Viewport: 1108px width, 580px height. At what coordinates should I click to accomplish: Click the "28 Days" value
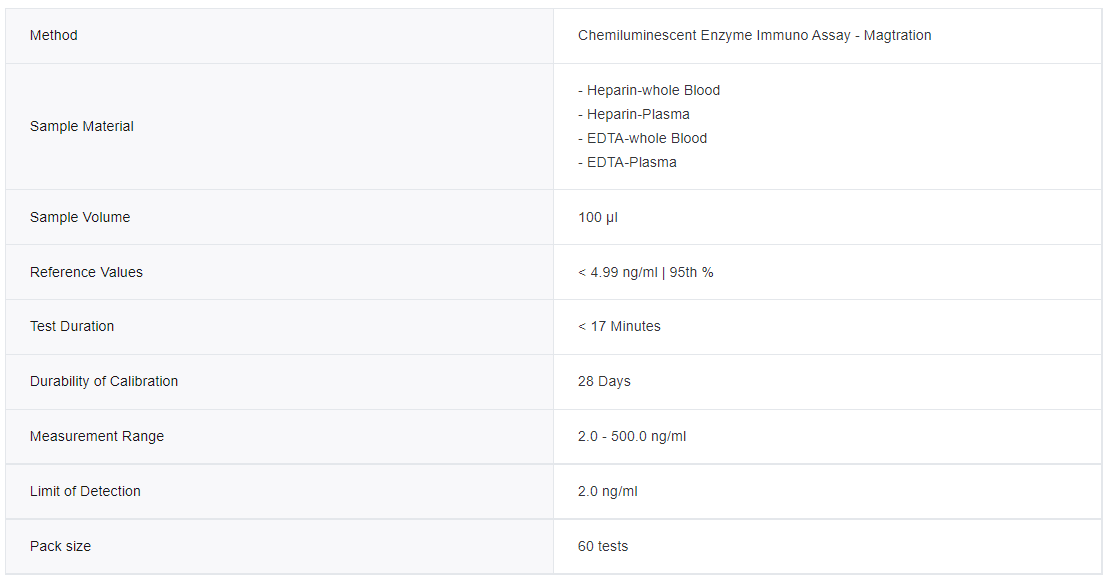point(604,382)
